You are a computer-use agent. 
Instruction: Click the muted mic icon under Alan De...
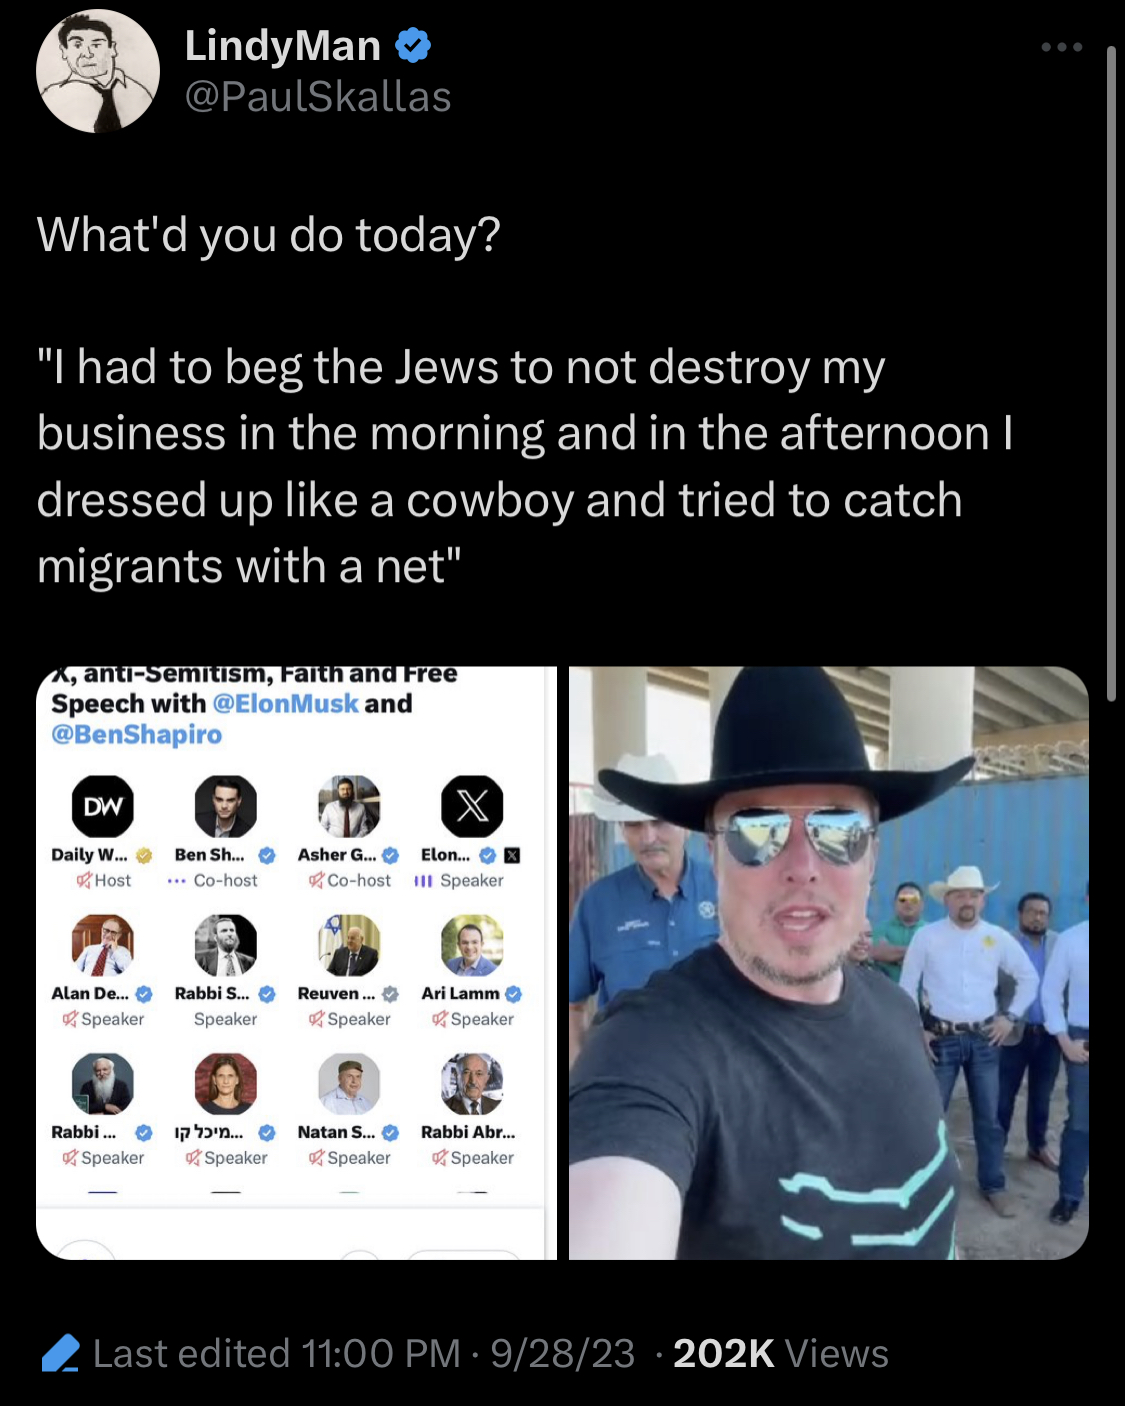coord(70,1019)
